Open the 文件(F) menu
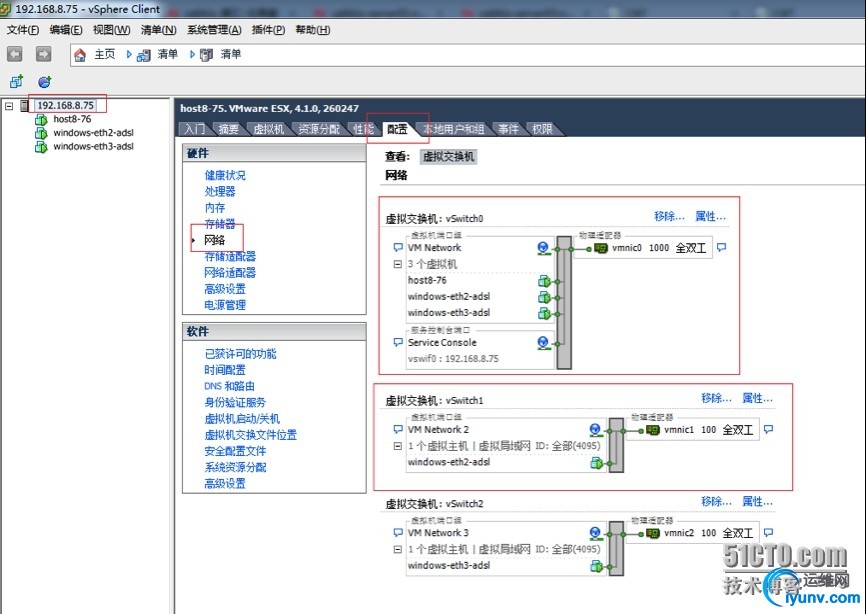 coord(23,30)
